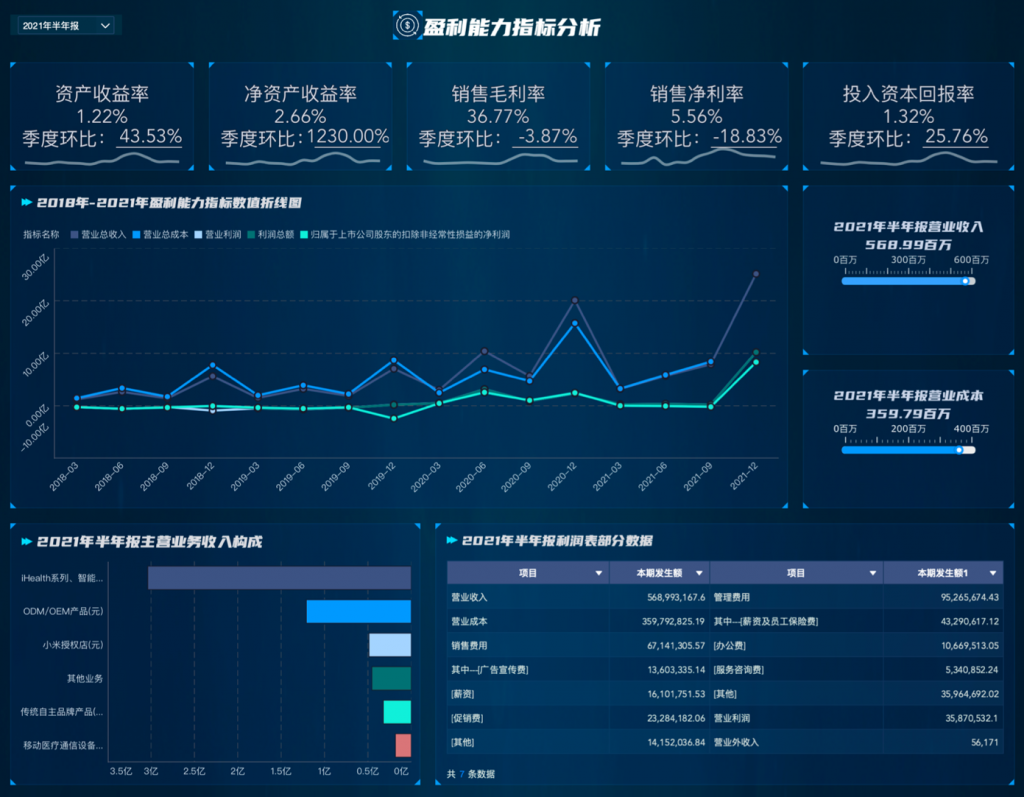Click the 其他业务 revenue bar
Viewport: 1024px width, 797px height.
[391, 678]
